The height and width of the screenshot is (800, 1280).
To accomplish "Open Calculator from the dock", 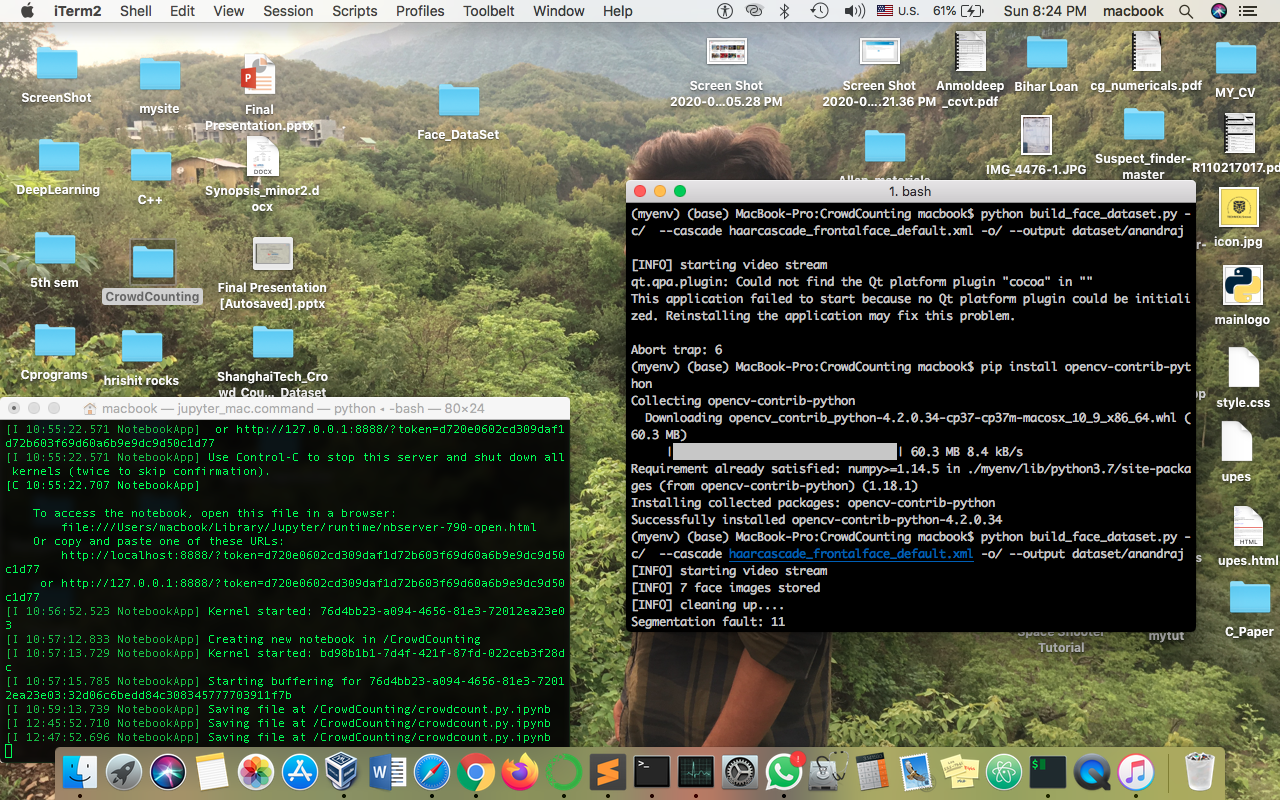I will pyautogui.click(x=872, y=772).
